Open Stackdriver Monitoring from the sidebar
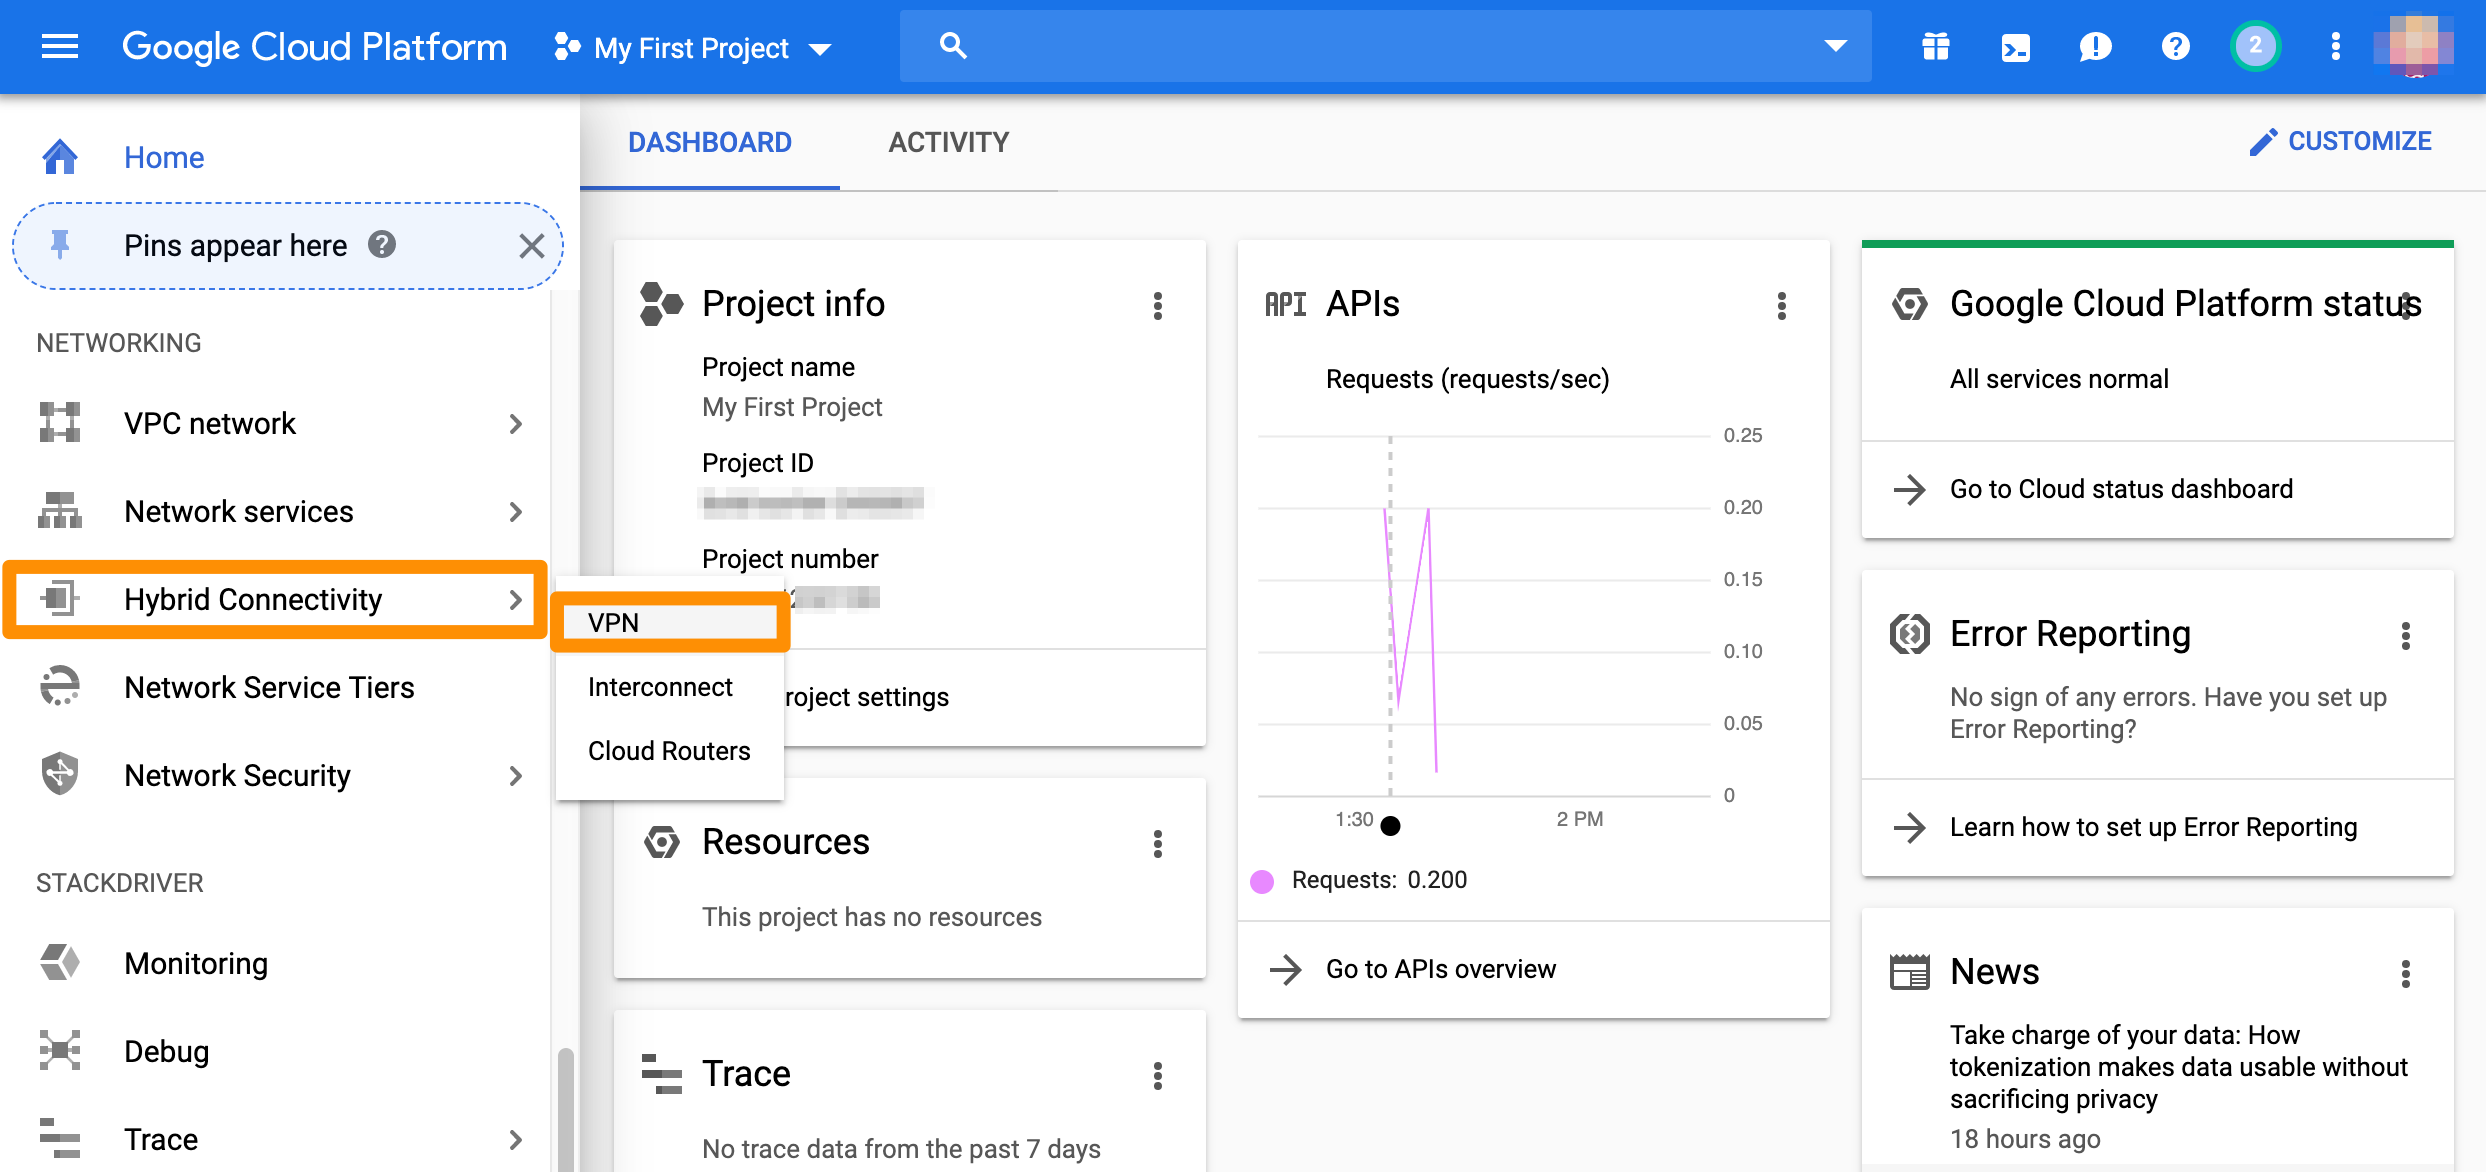This screenshot has width=2486, height=1172. [196, 963]
